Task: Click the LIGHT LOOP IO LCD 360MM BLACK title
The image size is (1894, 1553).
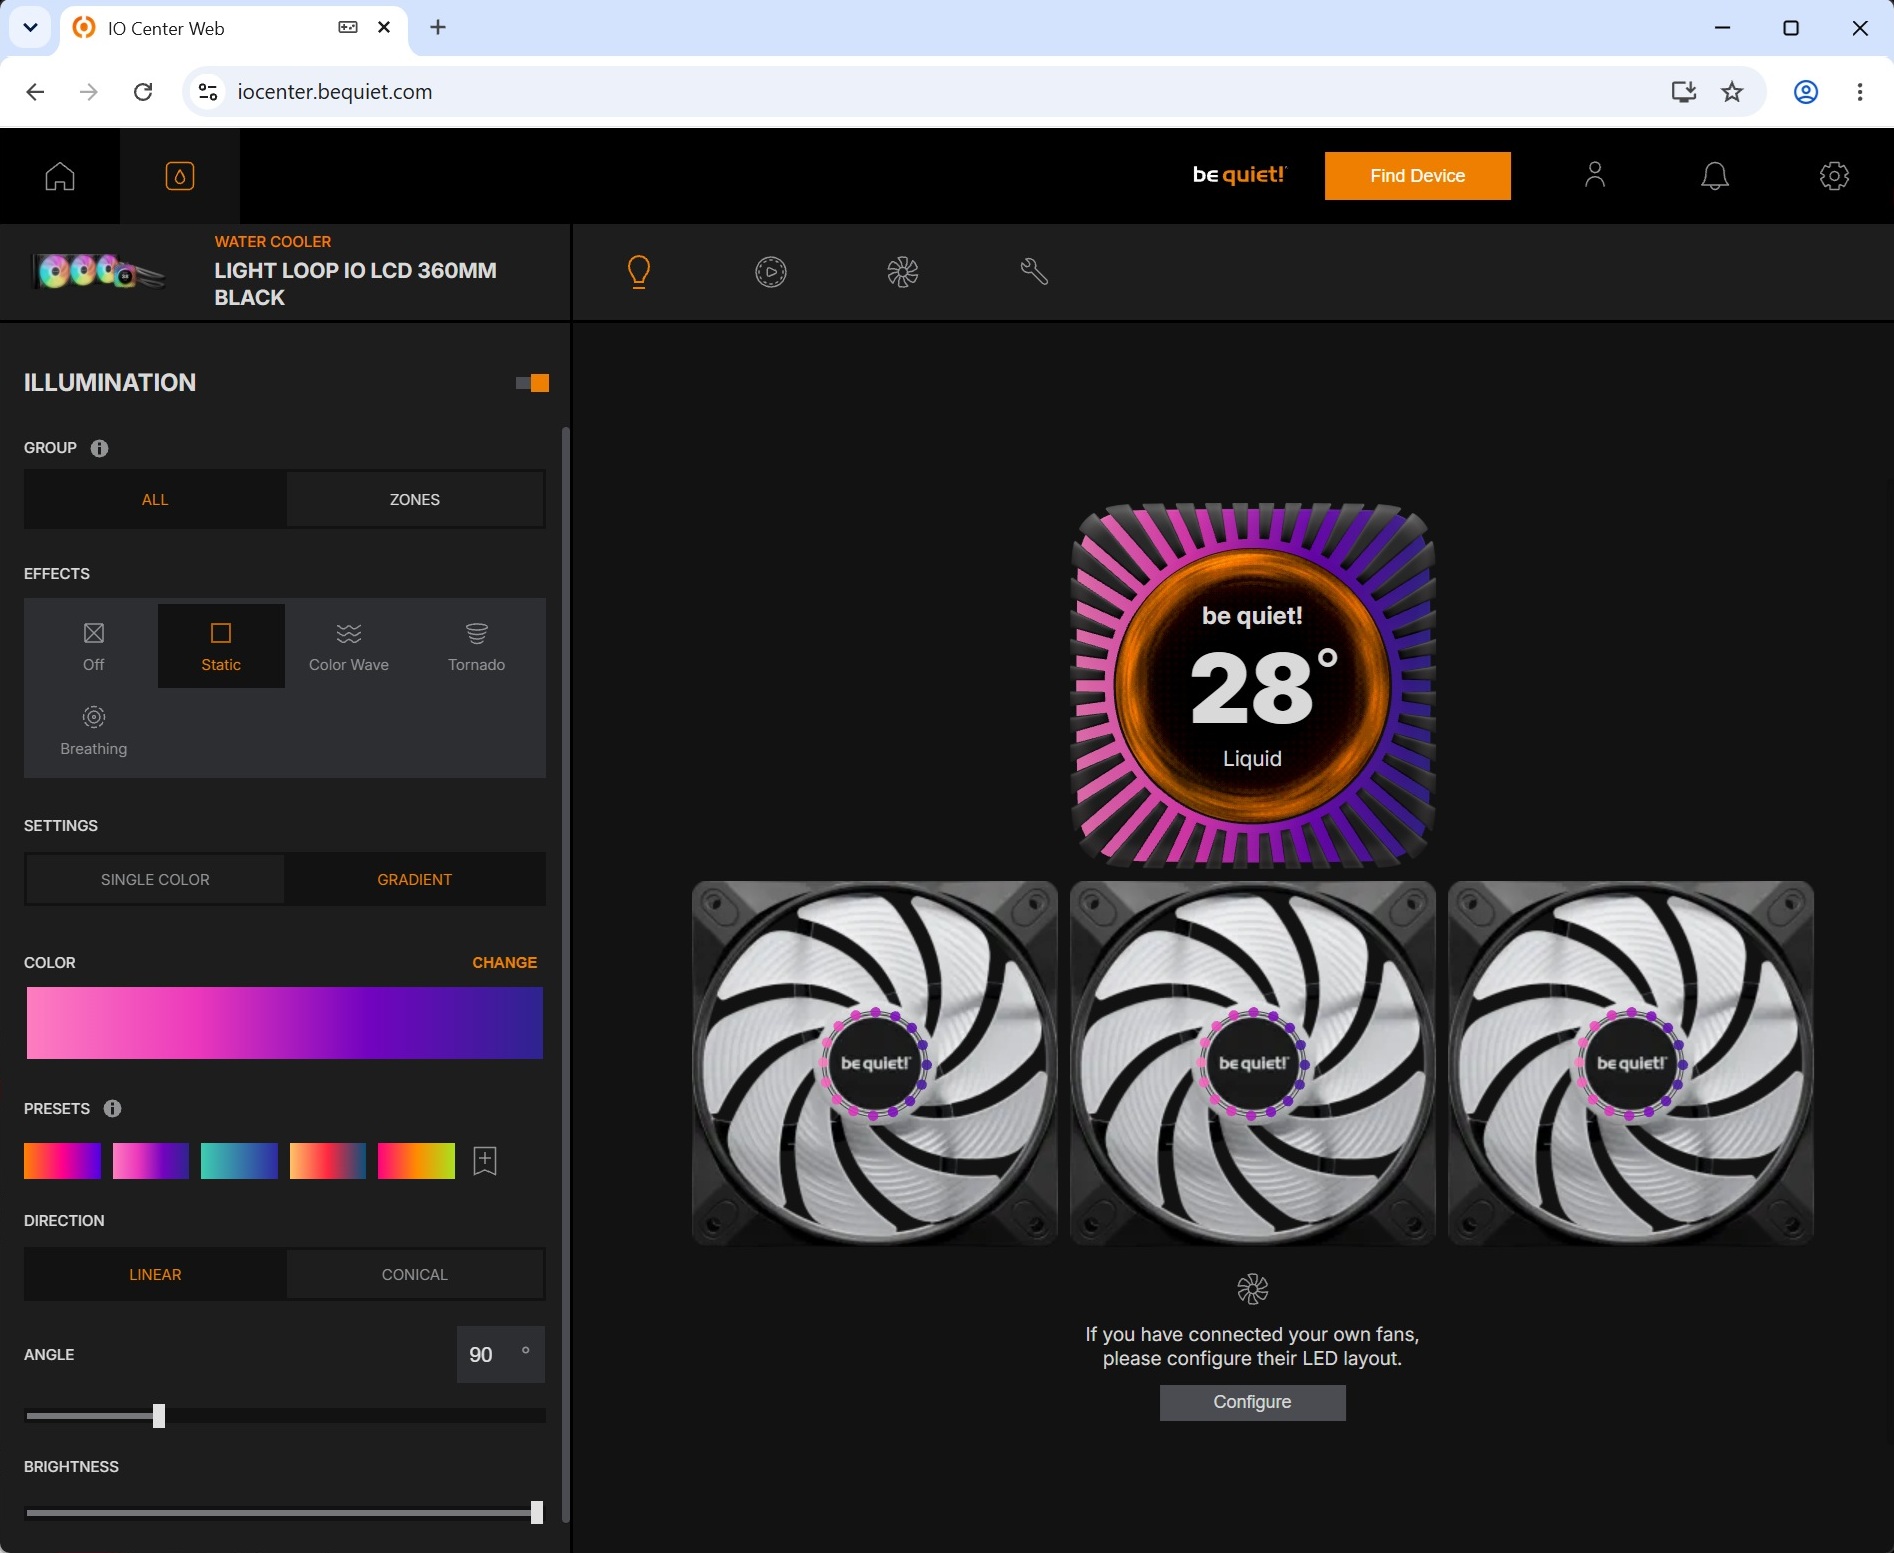Action: point(355,284)
